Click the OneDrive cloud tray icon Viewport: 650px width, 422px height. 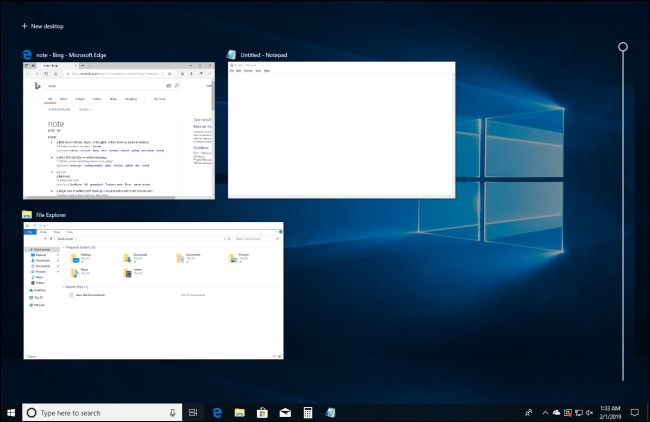coord(557,412)
